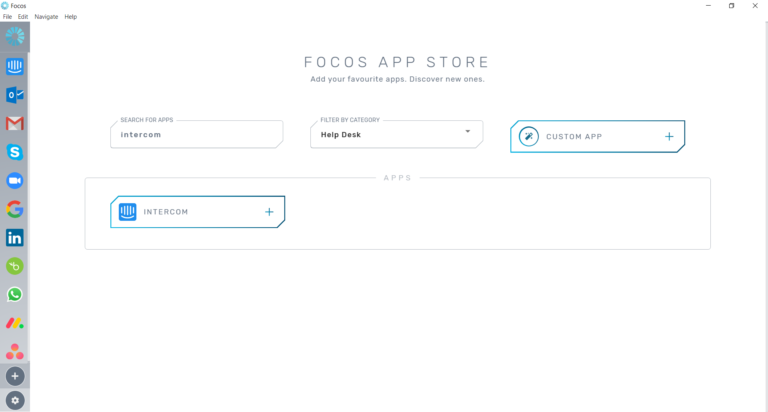The image size is (768, 412).
Task: Open WhatsApp in the sidebar
Action: click(x=15, y=294)
